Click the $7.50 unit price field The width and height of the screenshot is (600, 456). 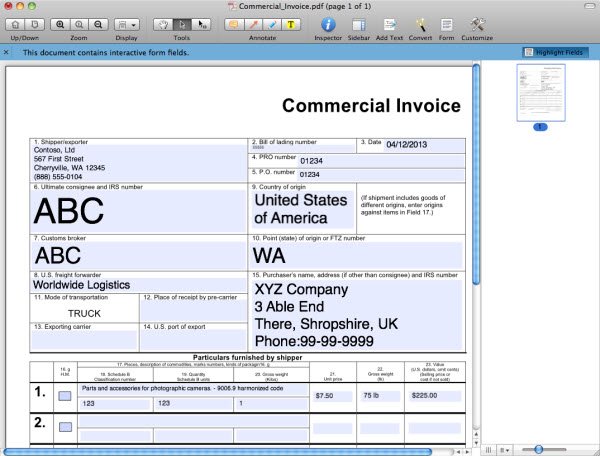tap(333, 396)
